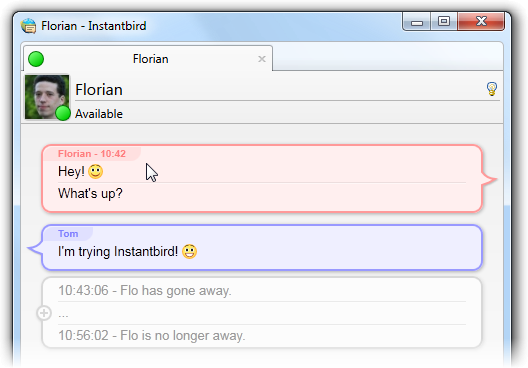
Task: Minimize the Instantbird window
Action: pos(417,22)
